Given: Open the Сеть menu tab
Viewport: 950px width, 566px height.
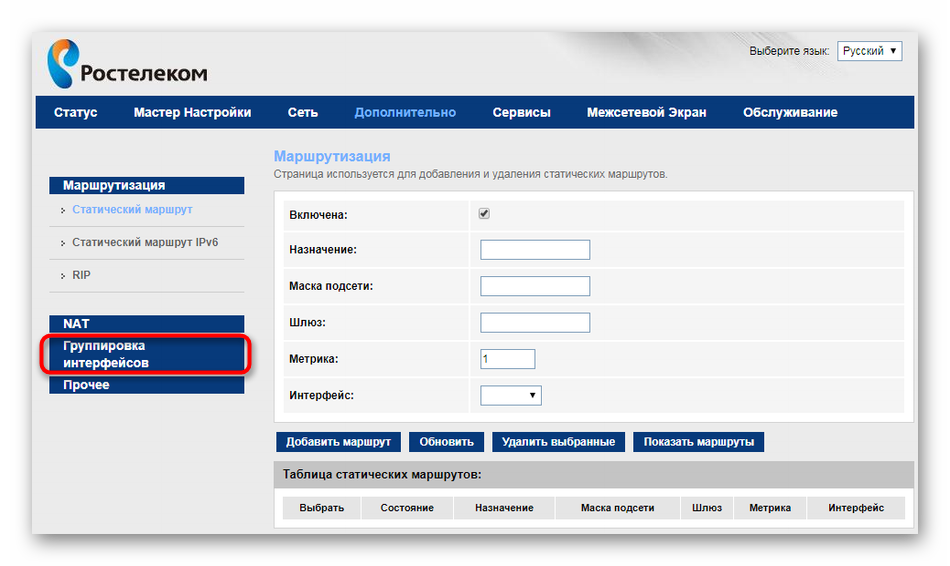Looking at the screenshot, I should tap(302, 112).
